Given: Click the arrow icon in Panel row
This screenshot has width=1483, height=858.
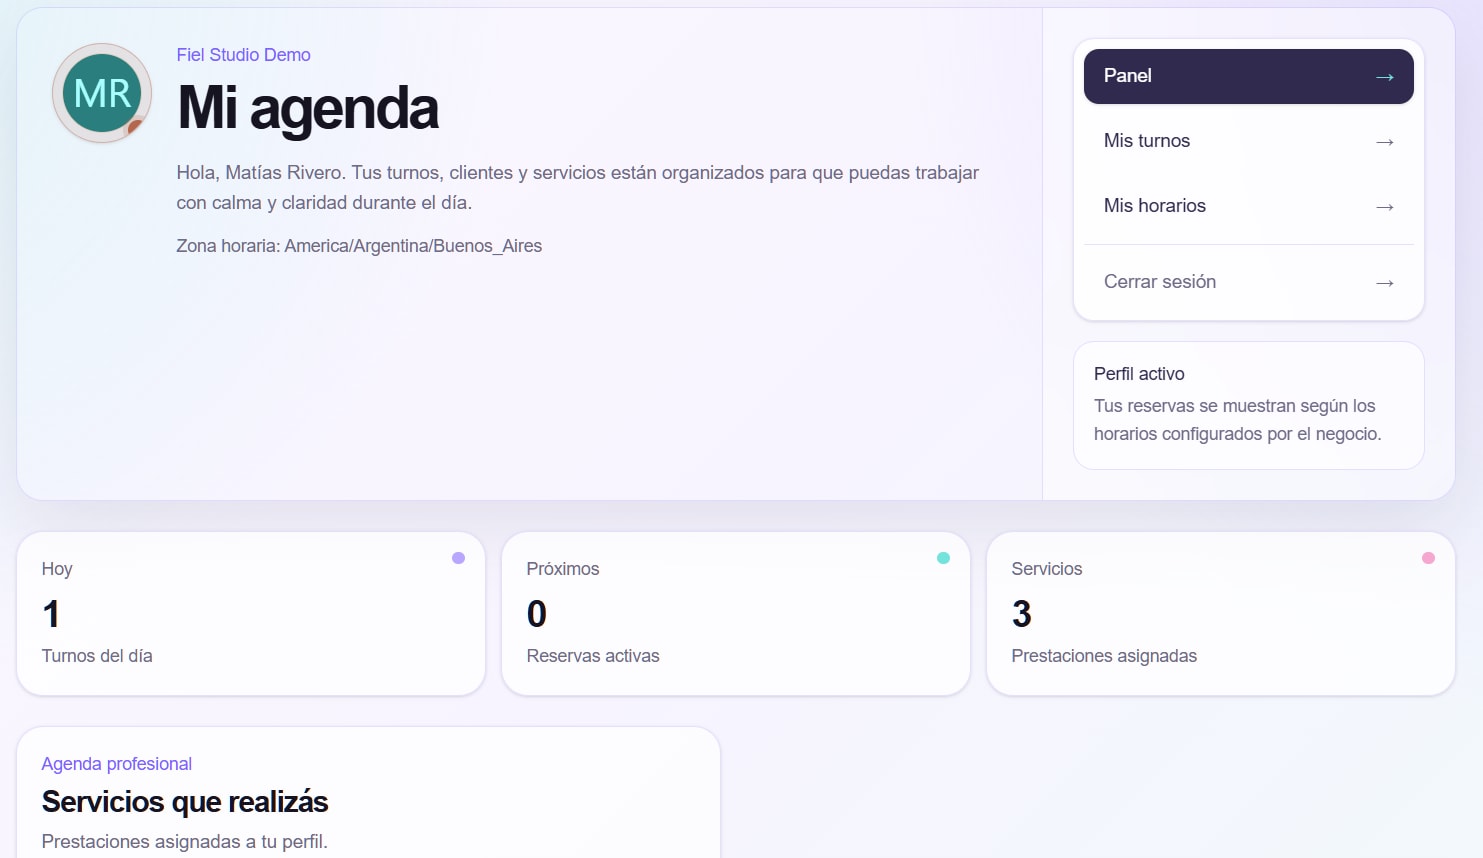Looking at the screenshot, I should pyautogui.click(x=1385, y=77).
